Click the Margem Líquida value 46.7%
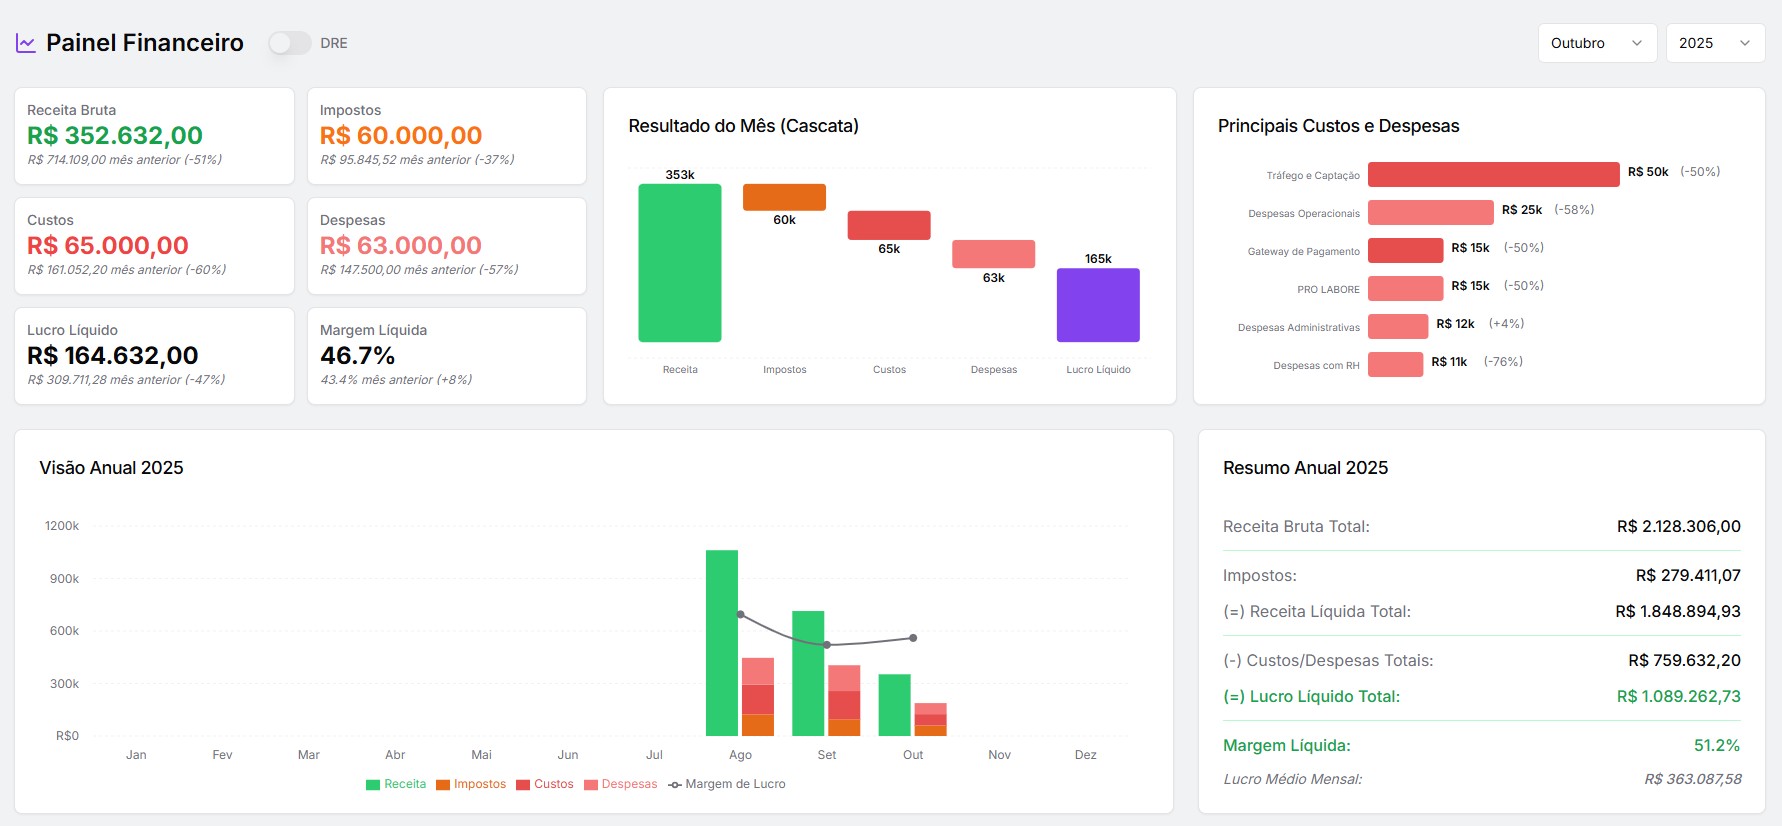 [358, 355]
